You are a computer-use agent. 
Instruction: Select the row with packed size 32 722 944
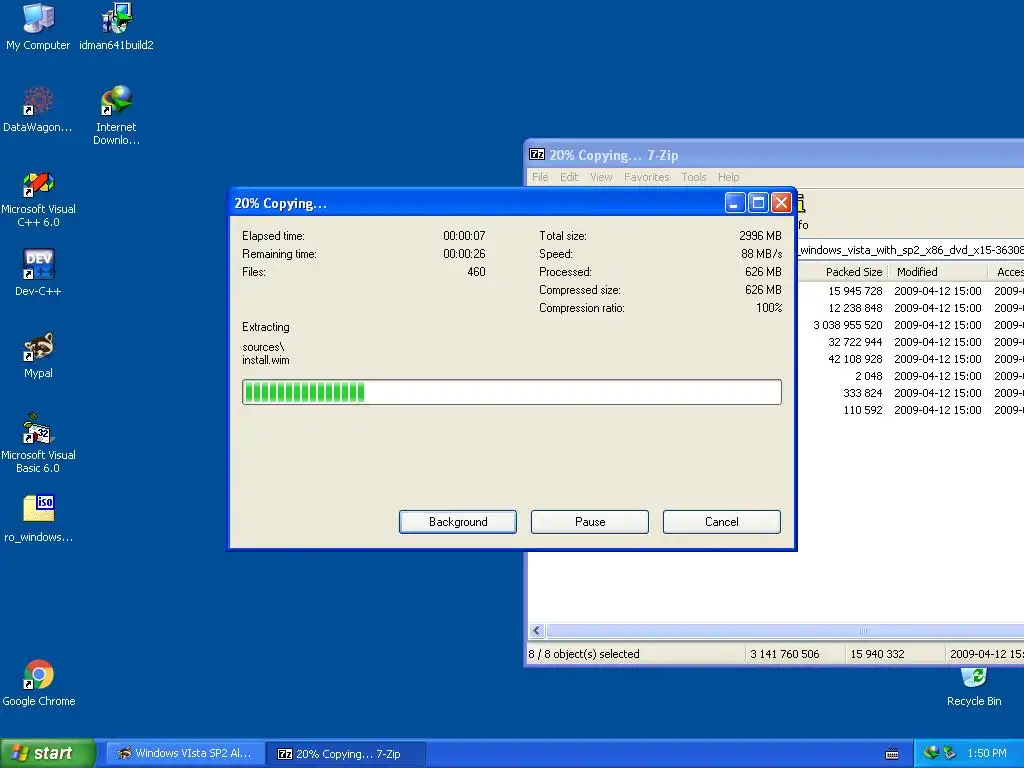click(x=910, y=342)
